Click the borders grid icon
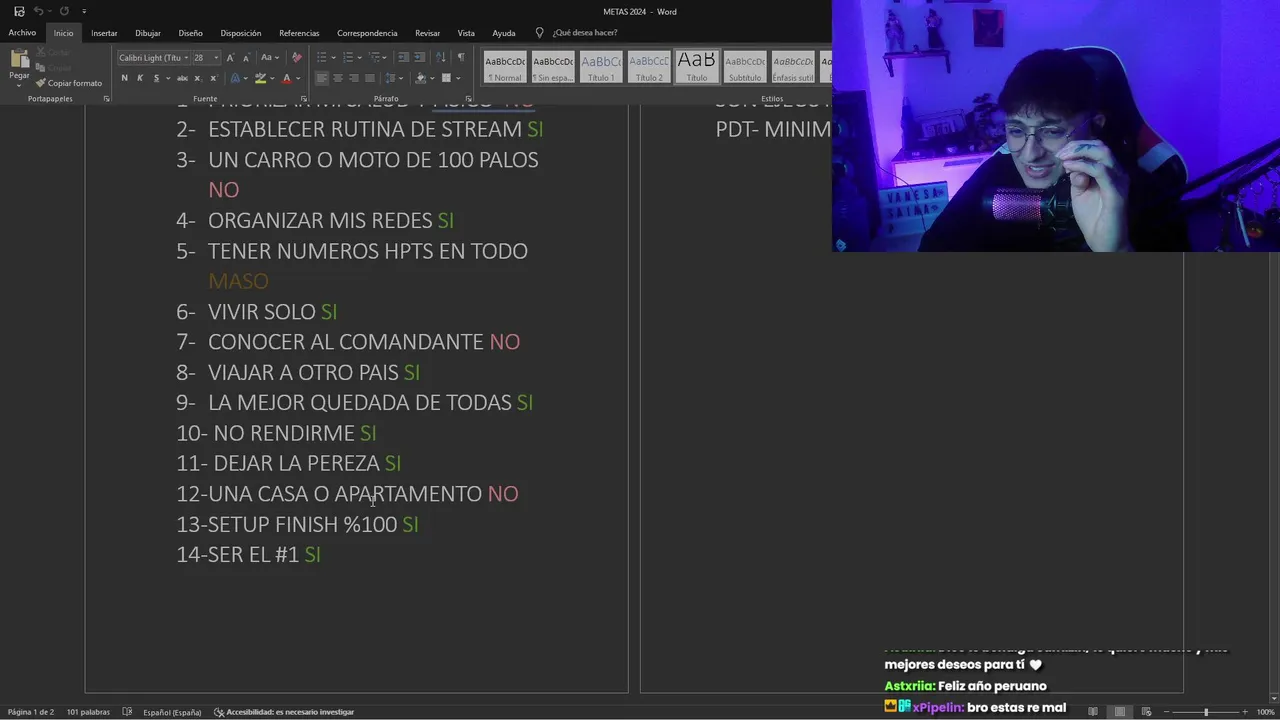Viewport: 1280px width, 720px height. (x=446, y=78)
